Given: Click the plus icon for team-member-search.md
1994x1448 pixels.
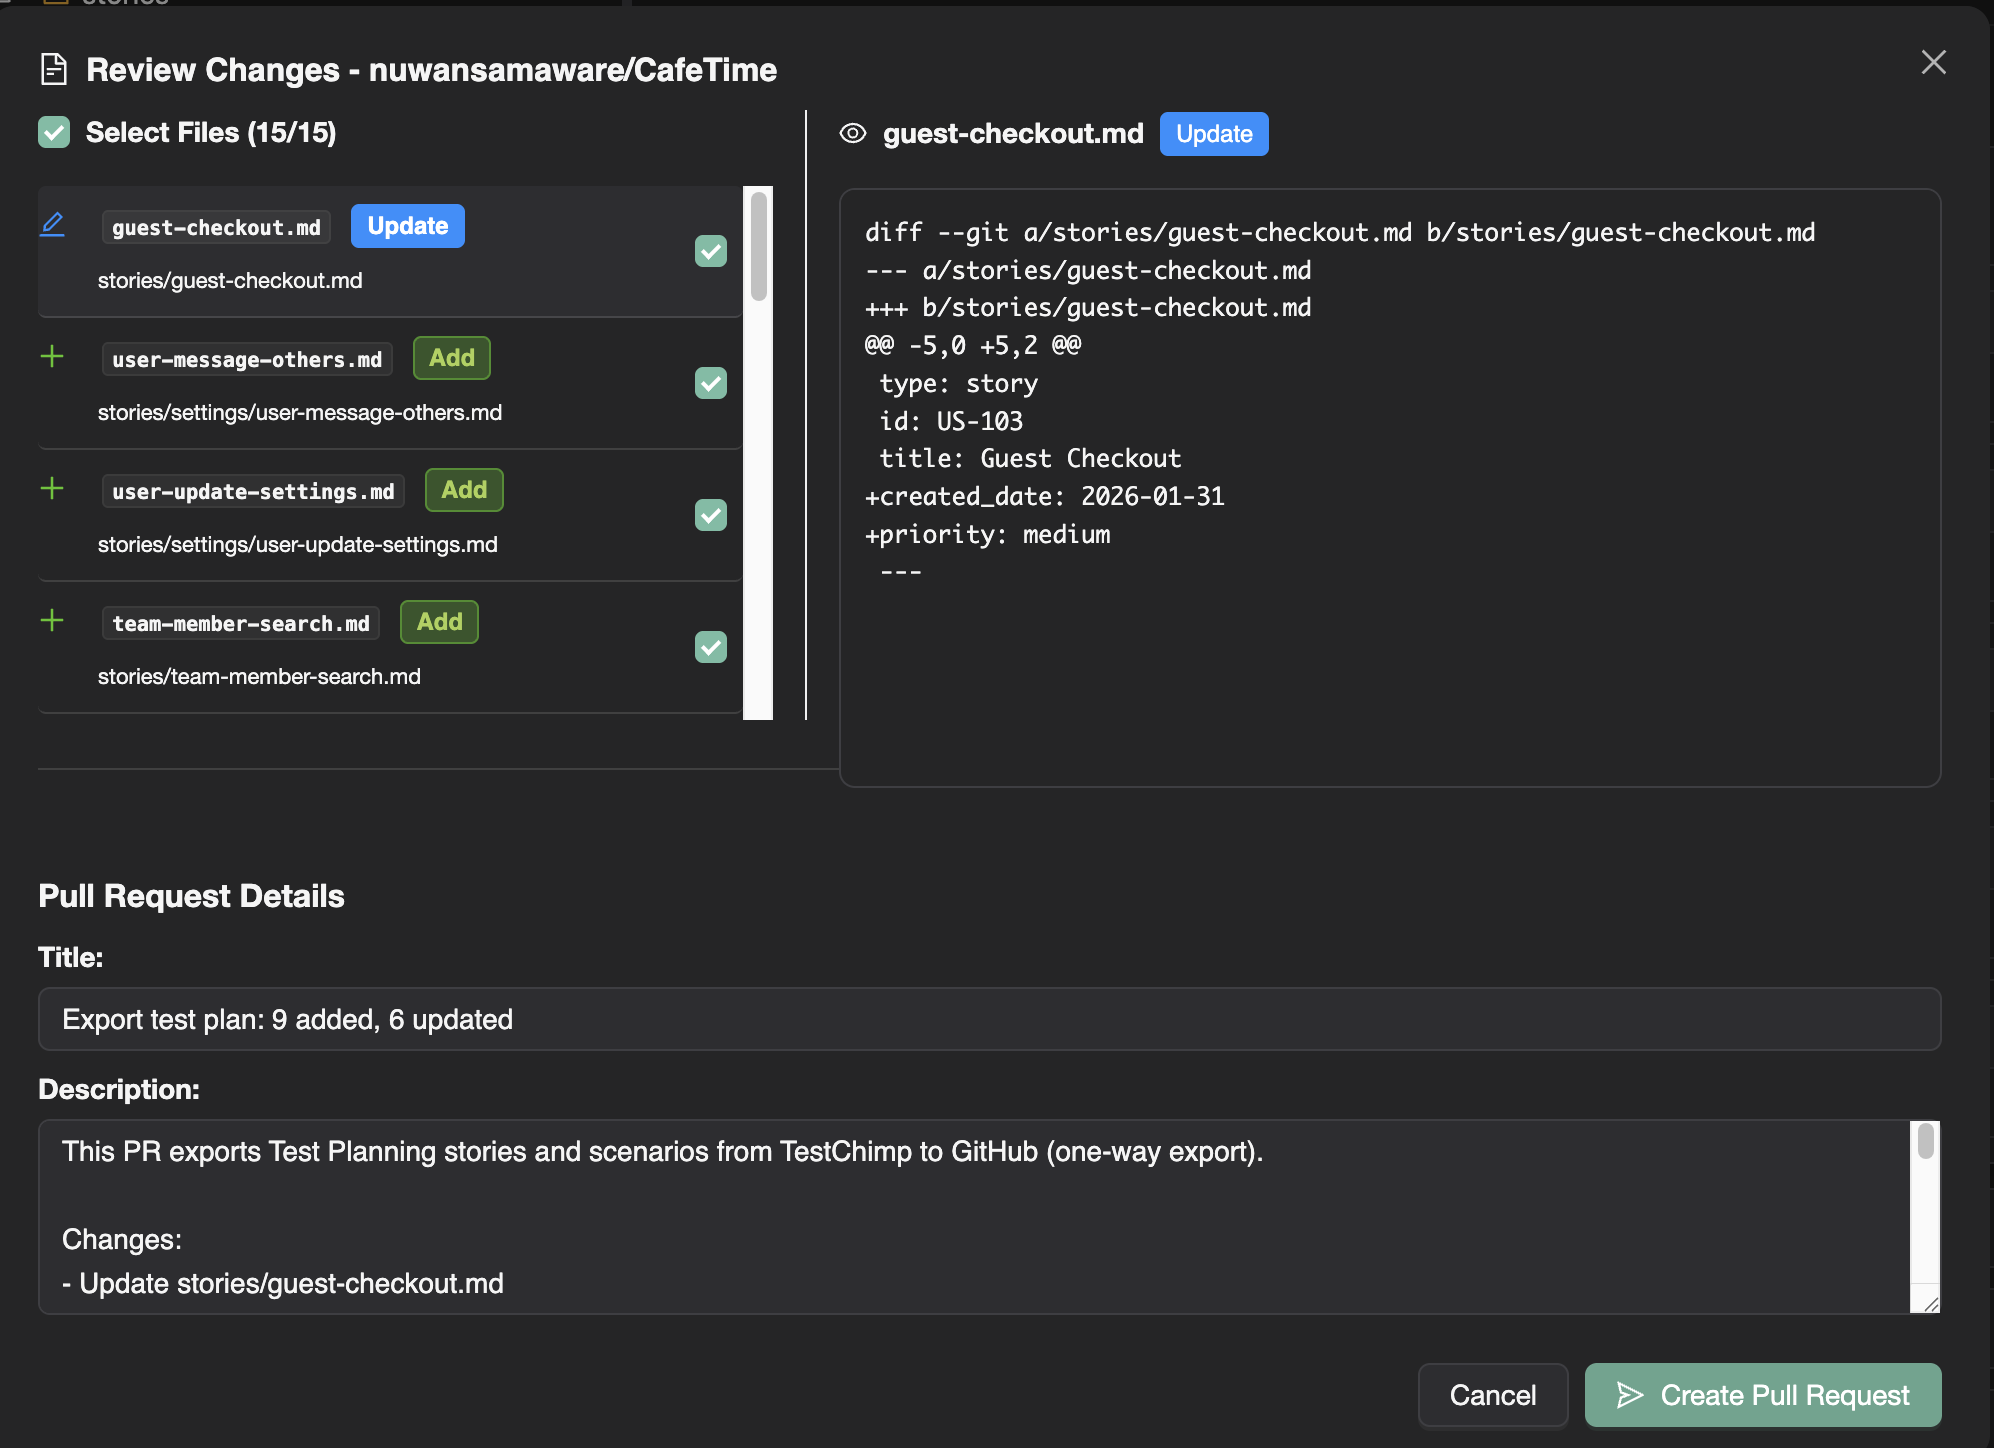Looking at the screenshot, I should 52,620.
